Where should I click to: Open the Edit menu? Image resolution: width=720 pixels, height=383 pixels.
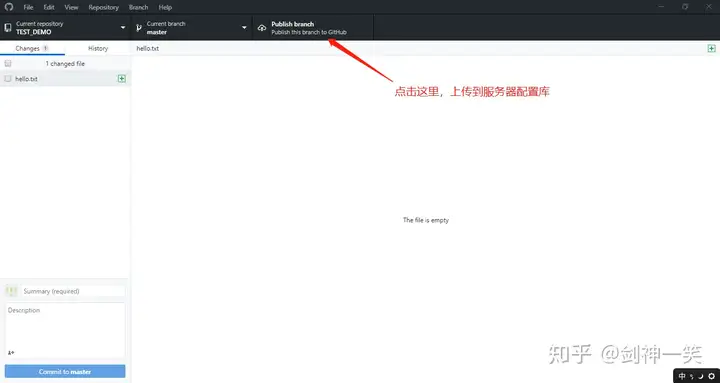click(x=49, y=7)
